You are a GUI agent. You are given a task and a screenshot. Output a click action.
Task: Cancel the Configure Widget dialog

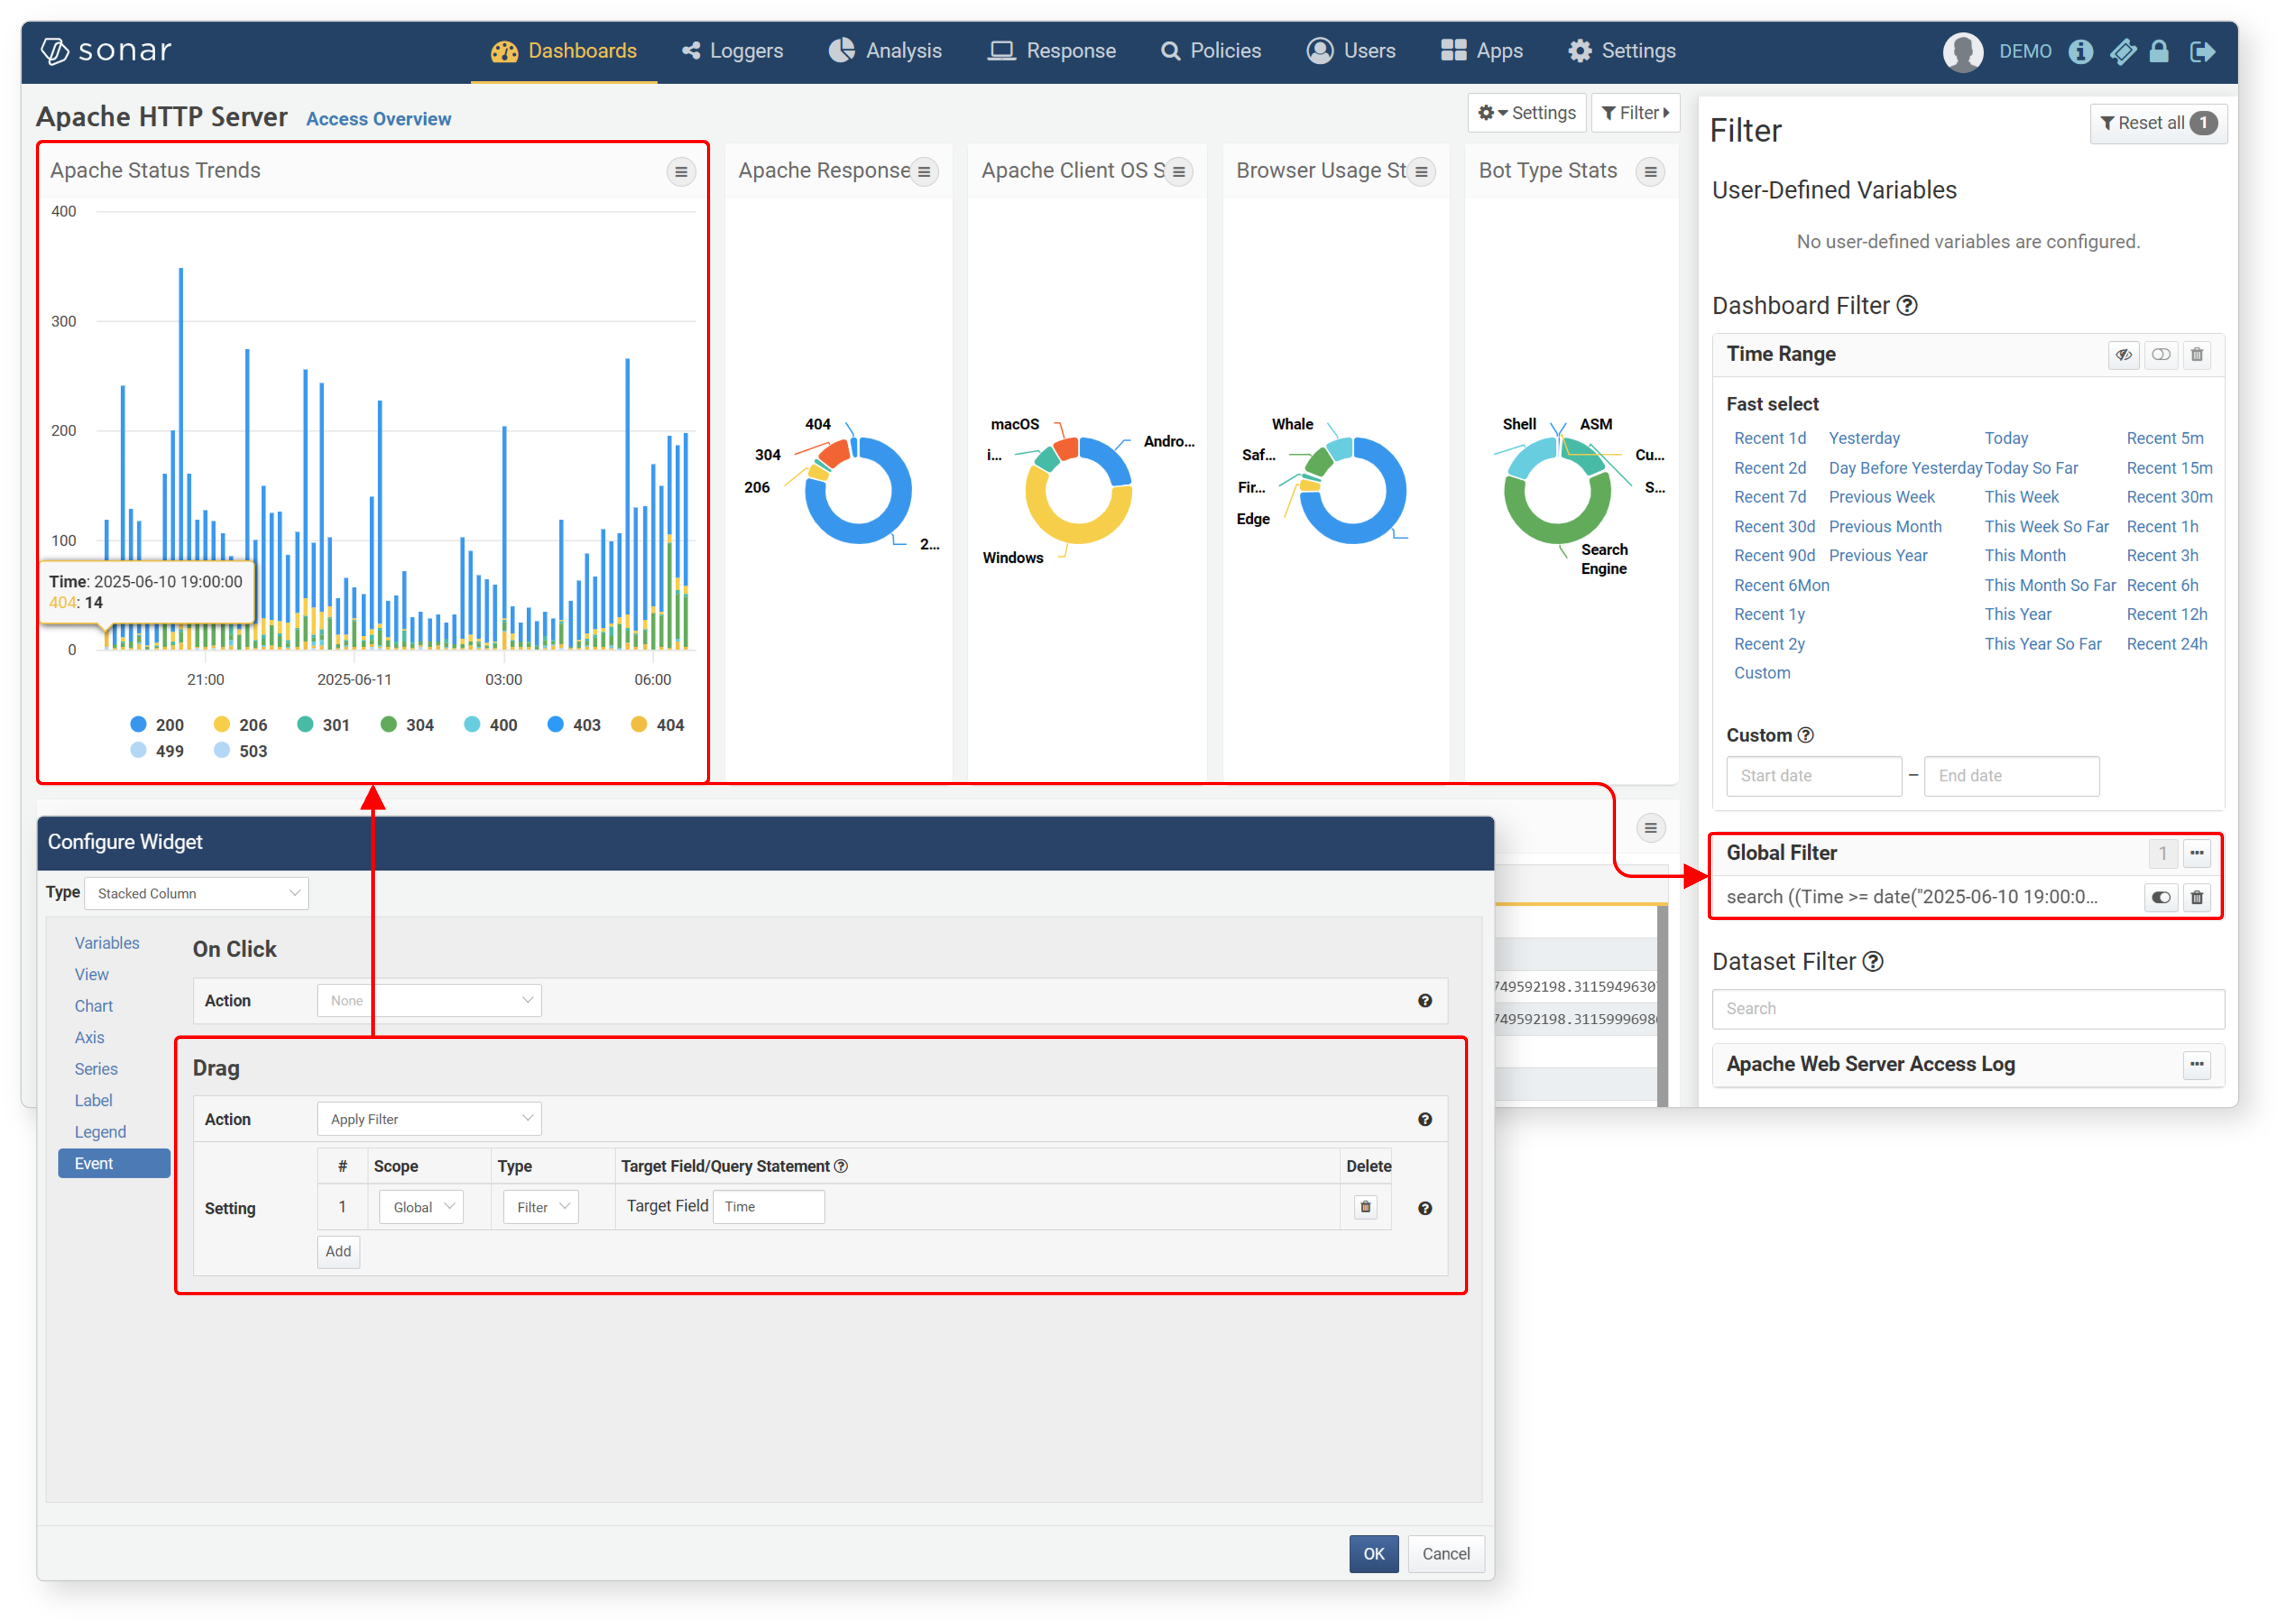(x=1445, y=1554)
